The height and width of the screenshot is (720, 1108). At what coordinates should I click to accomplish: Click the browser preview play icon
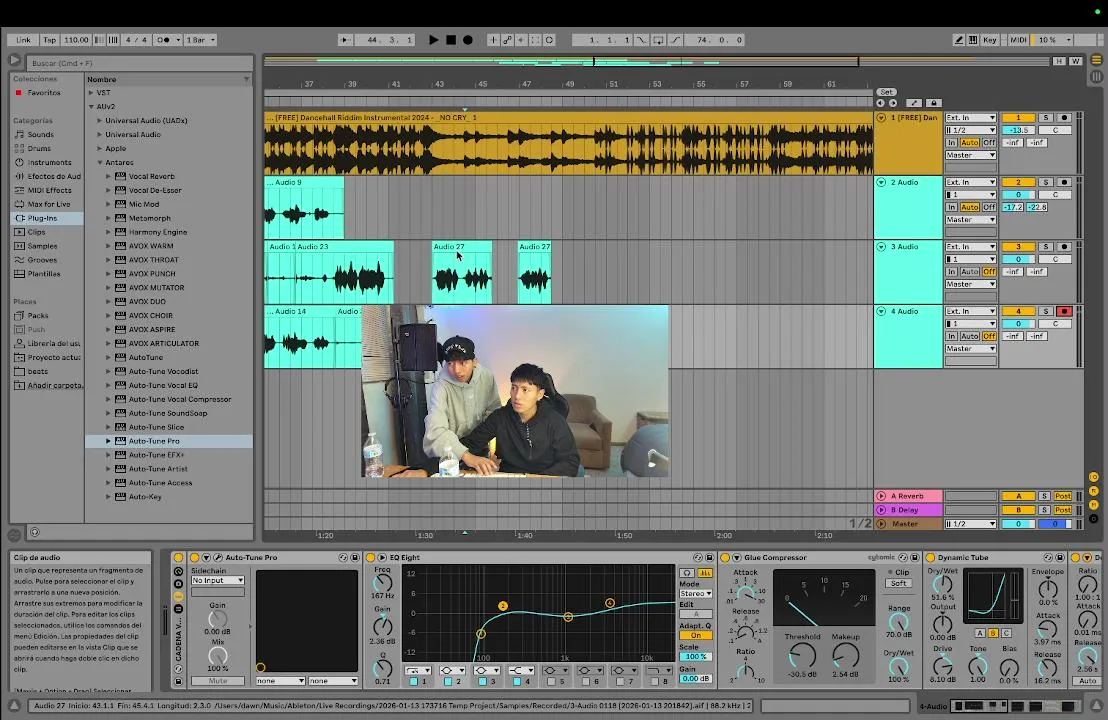pyautogui.click(x=14, y=60)
